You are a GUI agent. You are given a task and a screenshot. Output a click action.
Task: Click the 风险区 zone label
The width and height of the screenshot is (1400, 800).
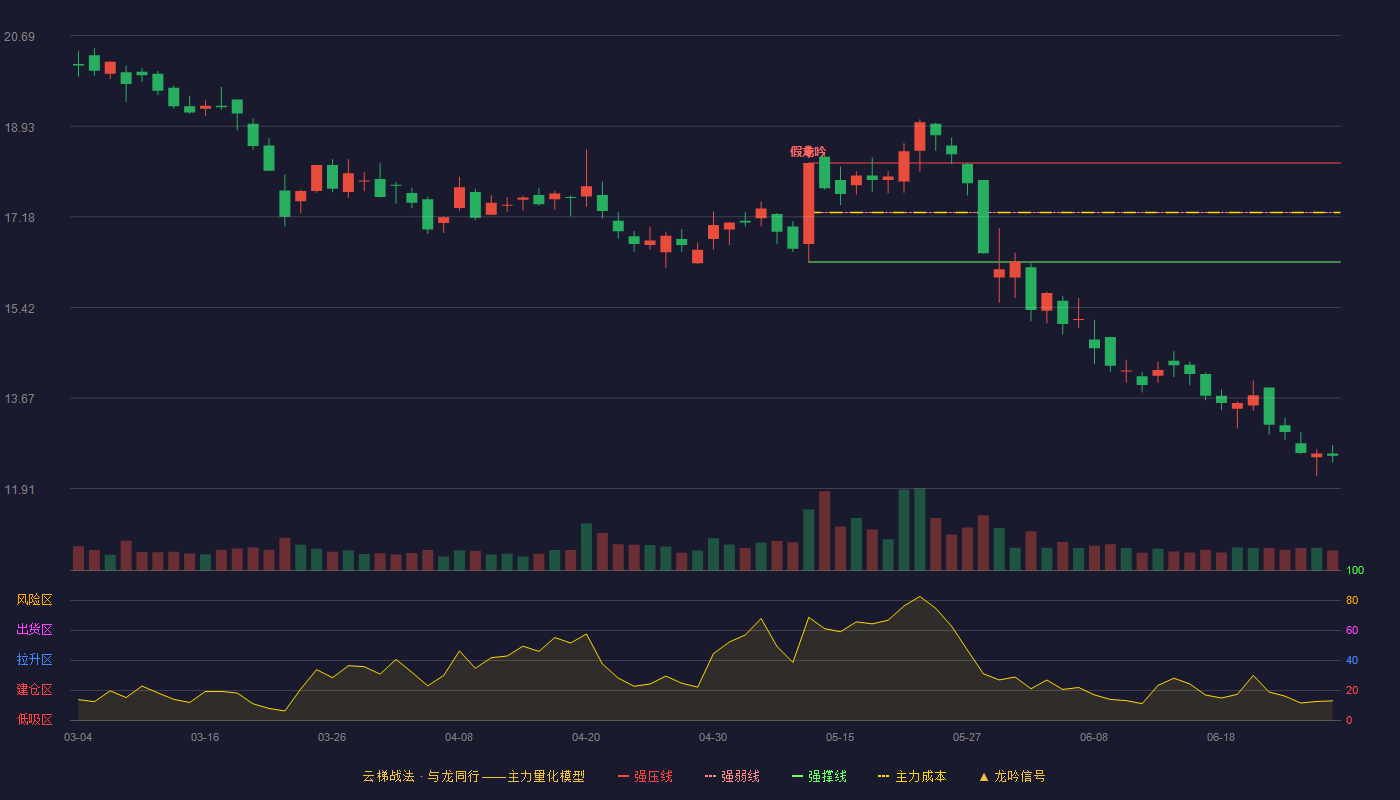(34, 600)
